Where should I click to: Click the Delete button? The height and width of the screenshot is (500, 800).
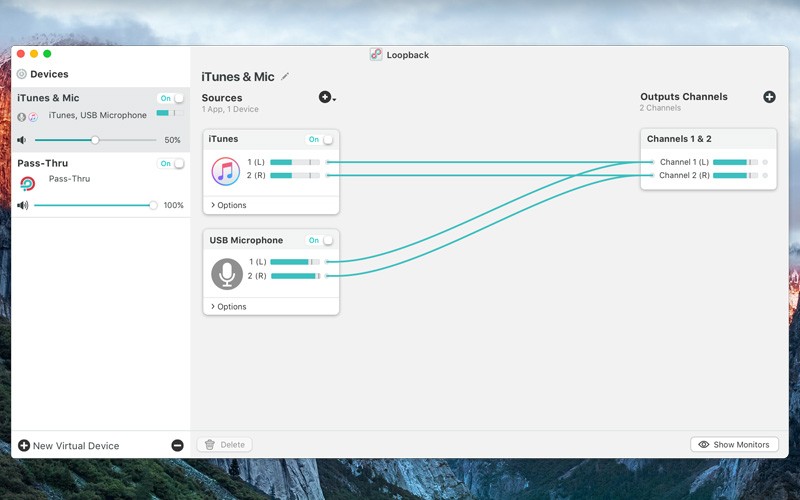tap(224, 444)
